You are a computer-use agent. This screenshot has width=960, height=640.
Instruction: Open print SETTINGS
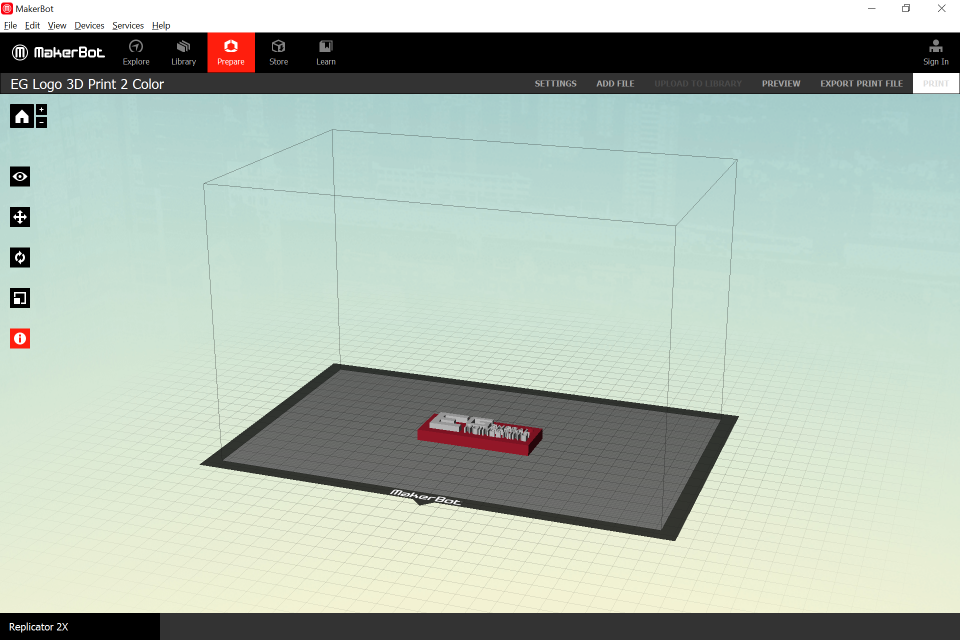555,83
